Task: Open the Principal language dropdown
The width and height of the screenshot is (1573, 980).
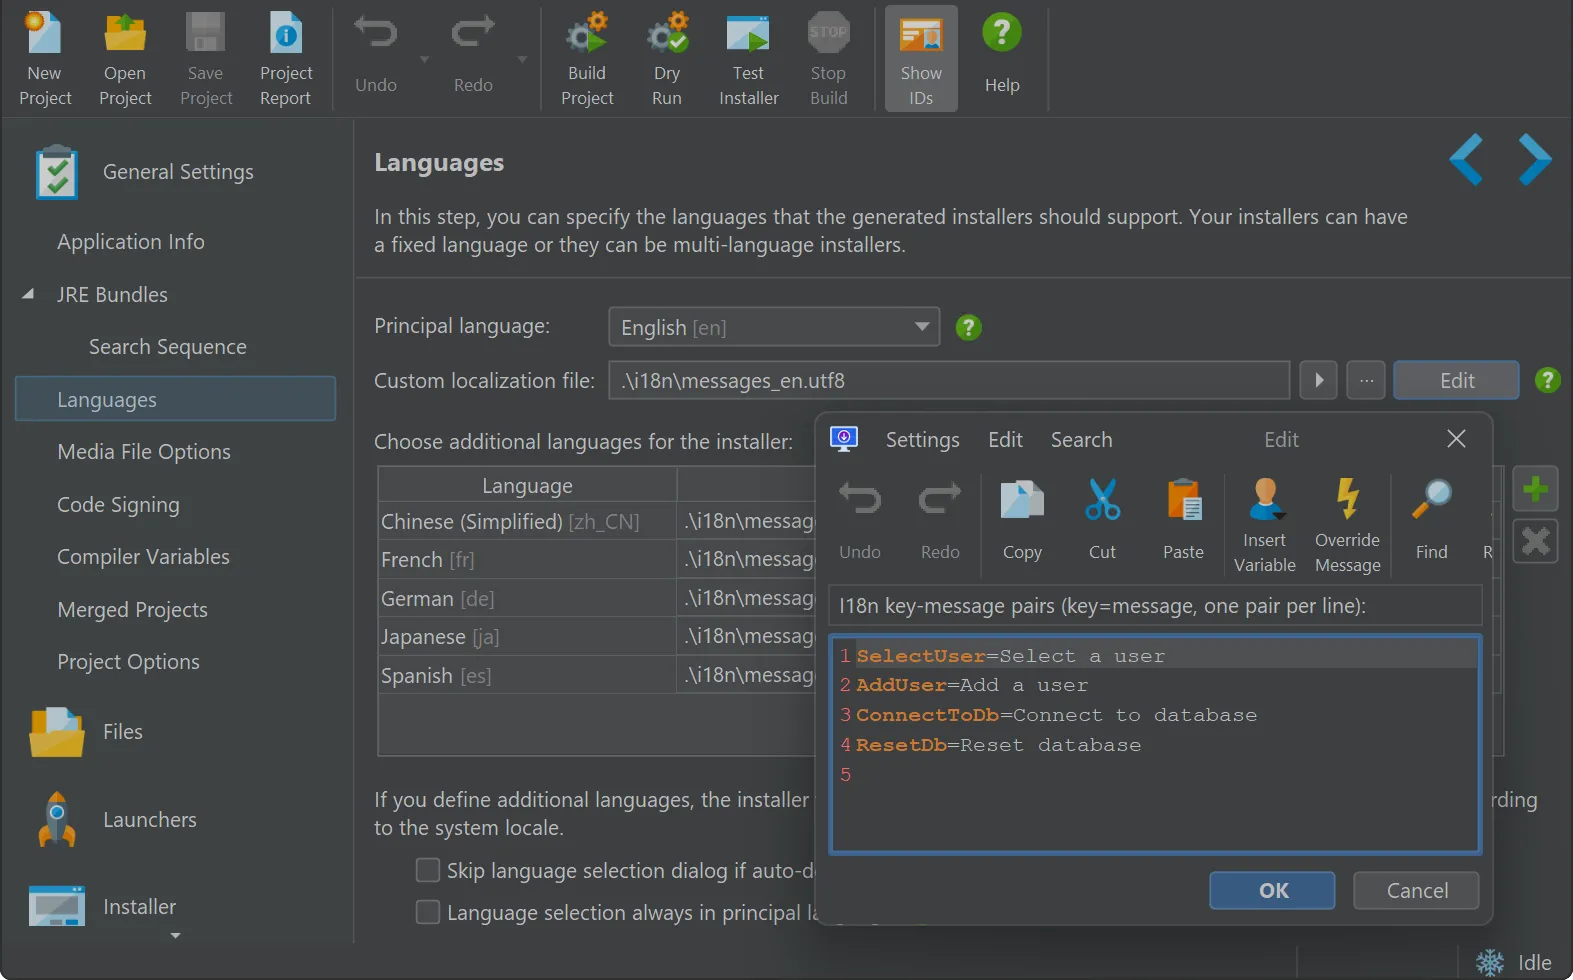Action: (x=774, y=327)
